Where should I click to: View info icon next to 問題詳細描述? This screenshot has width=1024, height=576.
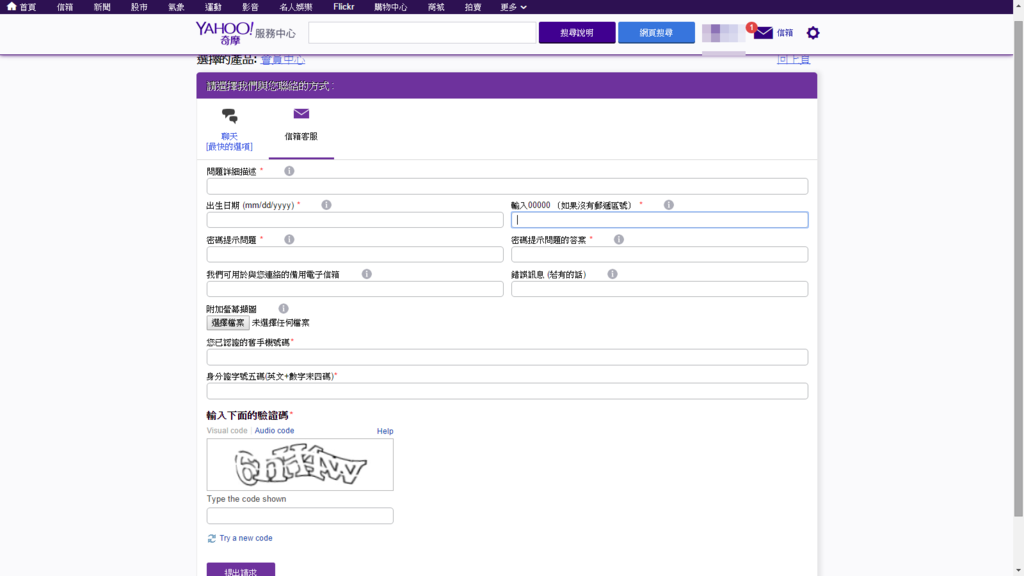tap(290, 170)
